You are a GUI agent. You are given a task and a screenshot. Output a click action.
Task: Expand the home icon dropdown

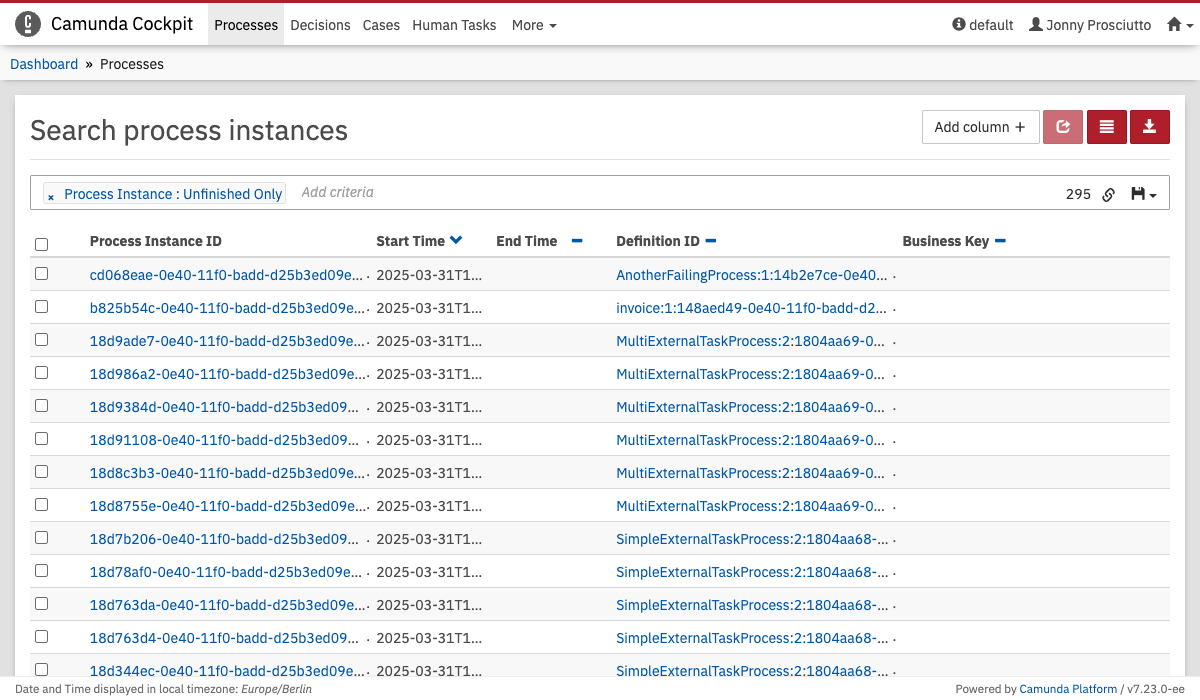(1180, 25)
